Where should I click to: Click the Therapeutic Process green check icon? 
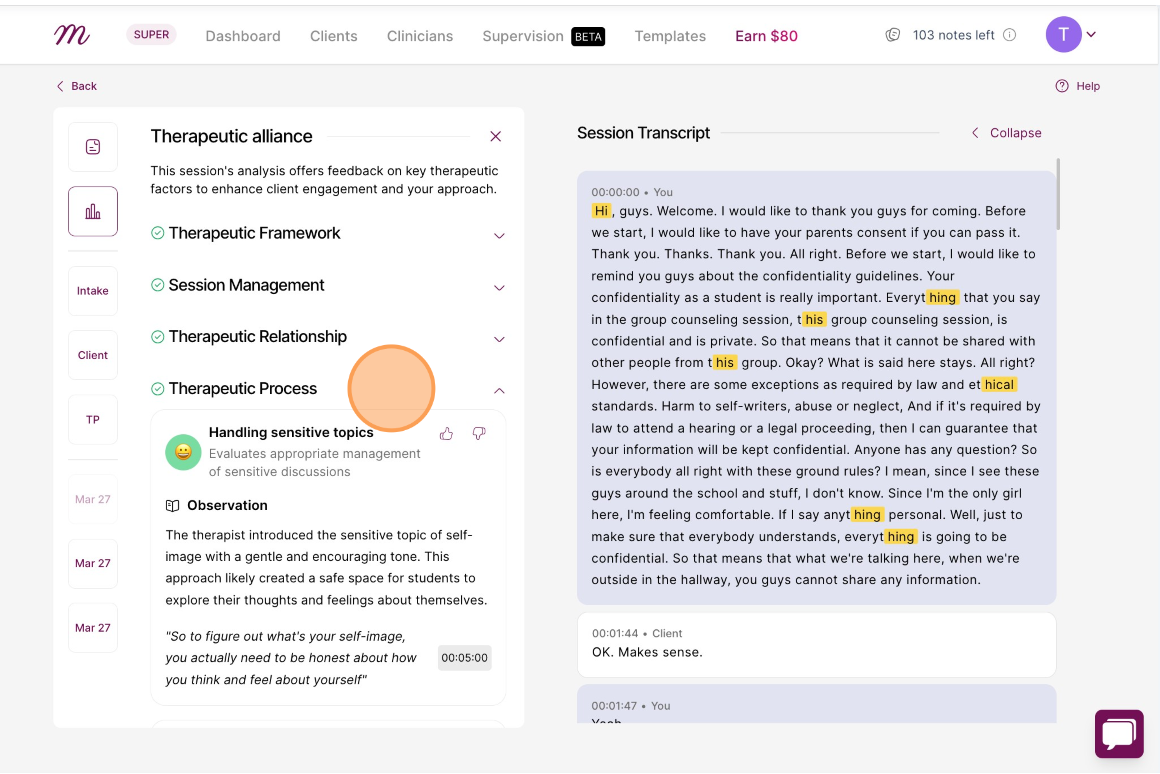tap(158, 388)
